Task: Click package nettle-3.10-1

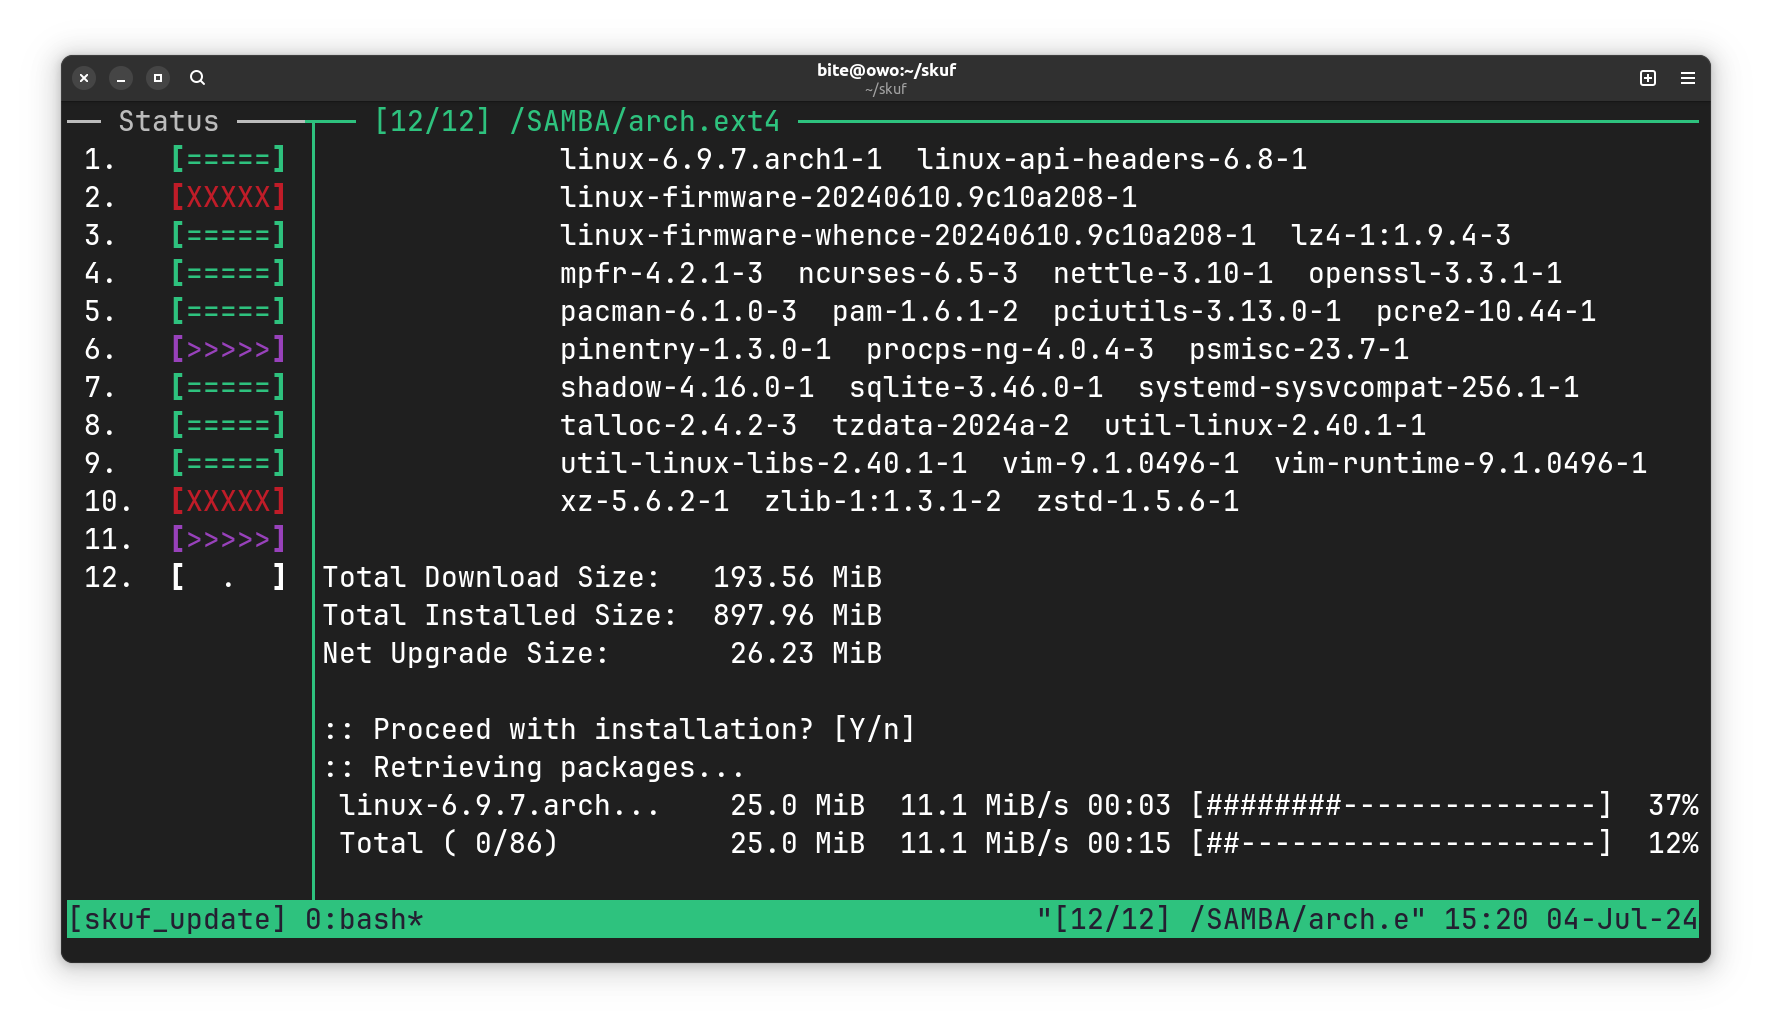Action: (x=1163, y=273)
